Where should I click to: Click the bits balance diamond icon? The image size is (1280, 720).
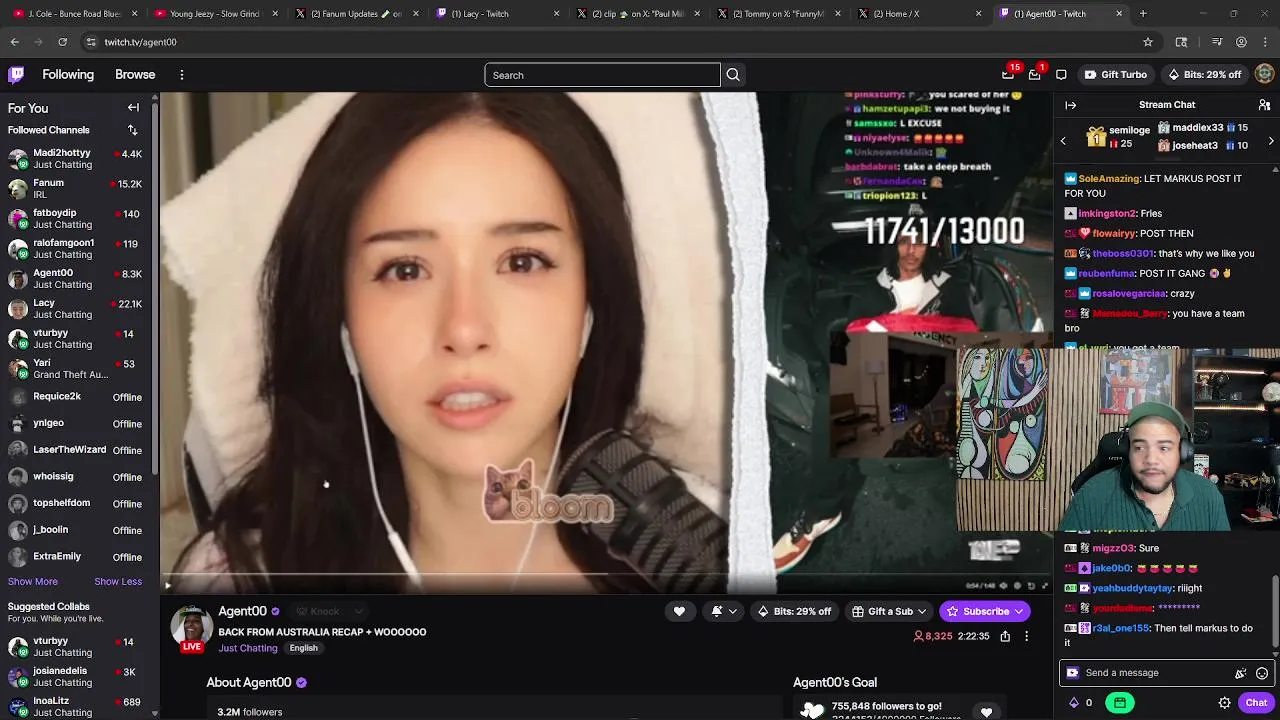(x=1074, y=703)
